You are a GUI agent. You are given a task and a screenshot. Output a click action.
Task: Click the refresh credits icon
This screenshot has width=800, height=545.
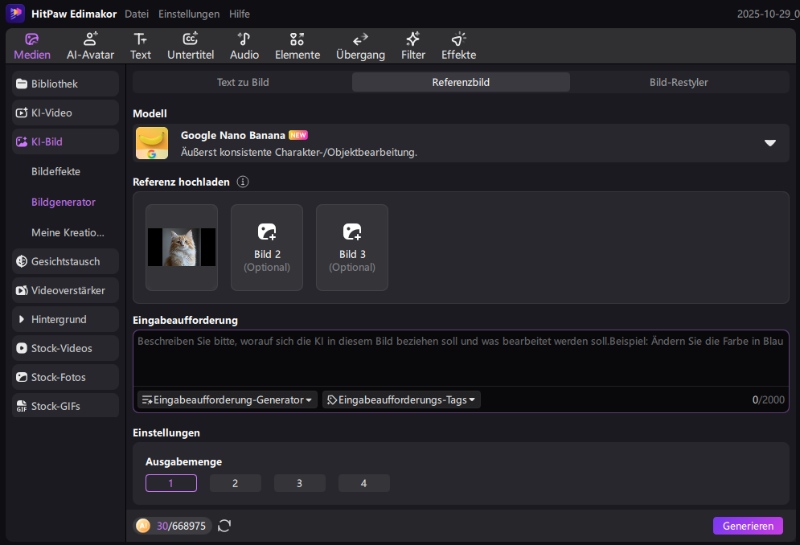[225, 526]
